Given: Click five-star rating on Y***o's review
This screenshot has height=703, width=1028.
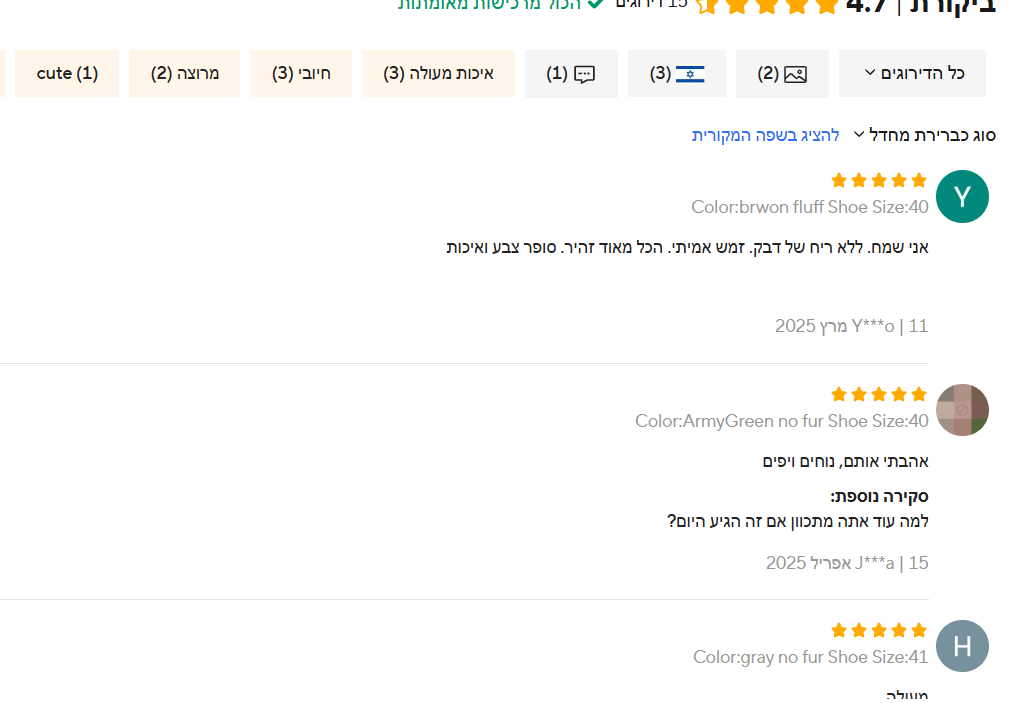Looking at the screenshot, I should pos(879,180).
